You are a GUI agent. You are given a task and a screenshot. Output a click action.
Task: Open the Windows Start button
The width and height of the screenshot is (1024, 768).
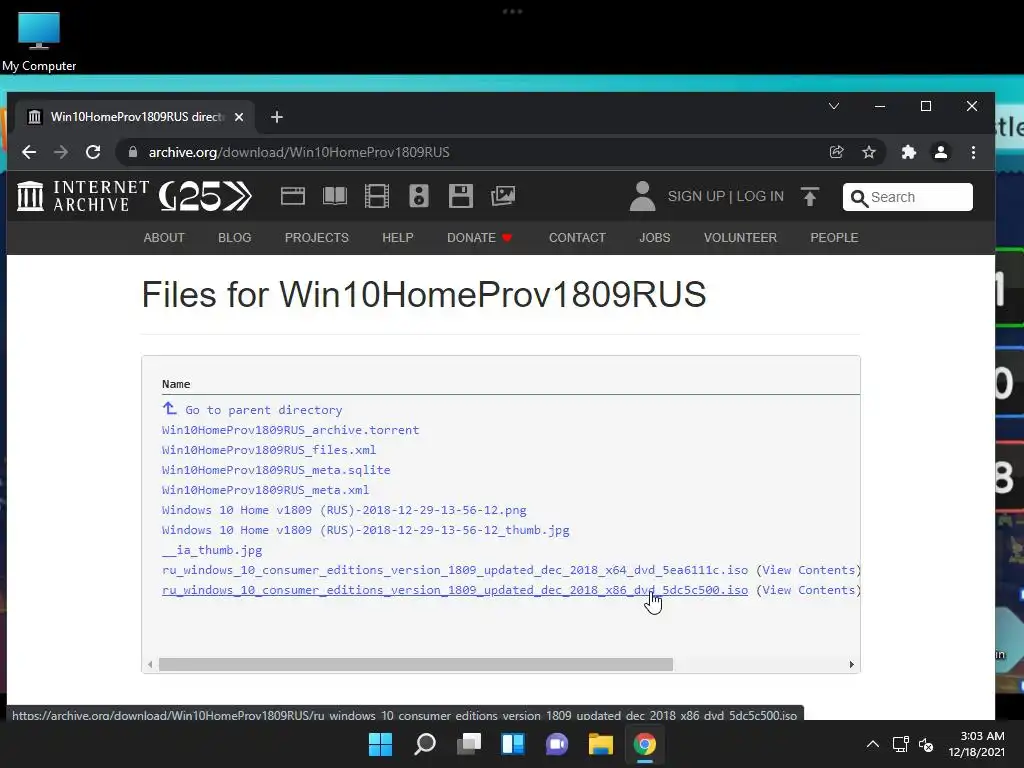click(x=381, y=744)
